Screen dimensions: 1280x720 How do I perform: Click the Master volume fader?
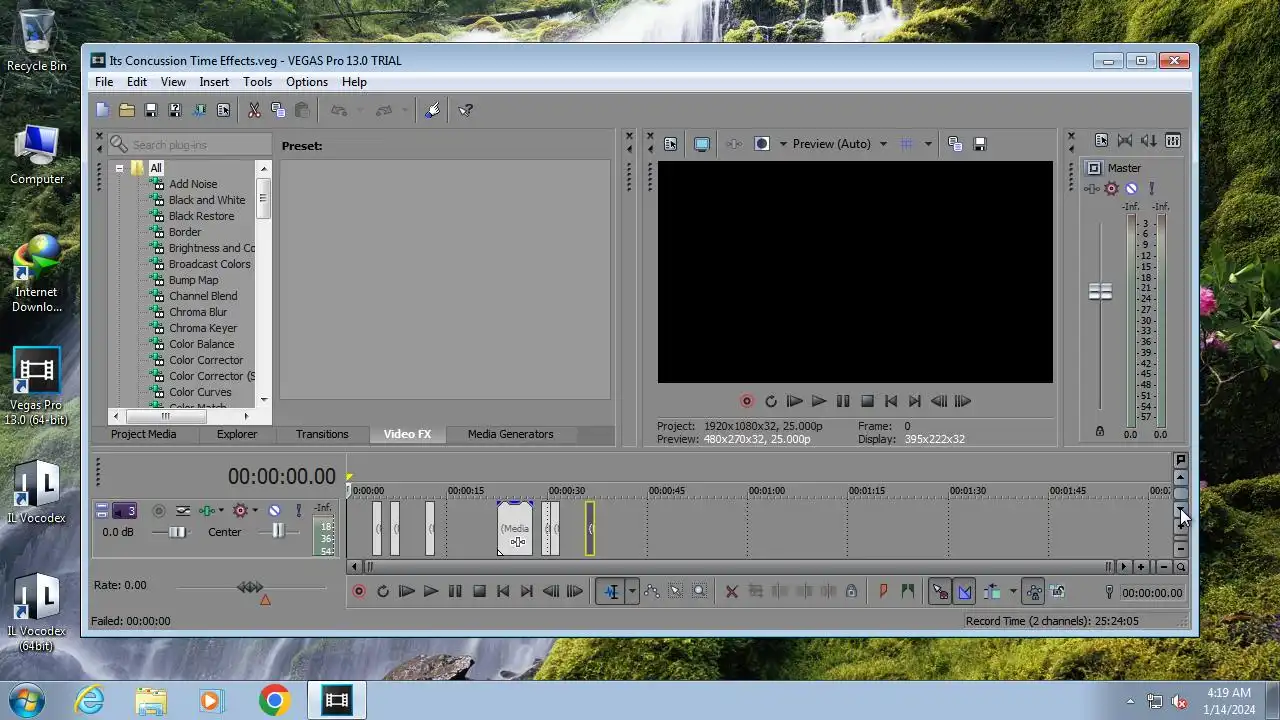click(x=1100, y=292)
